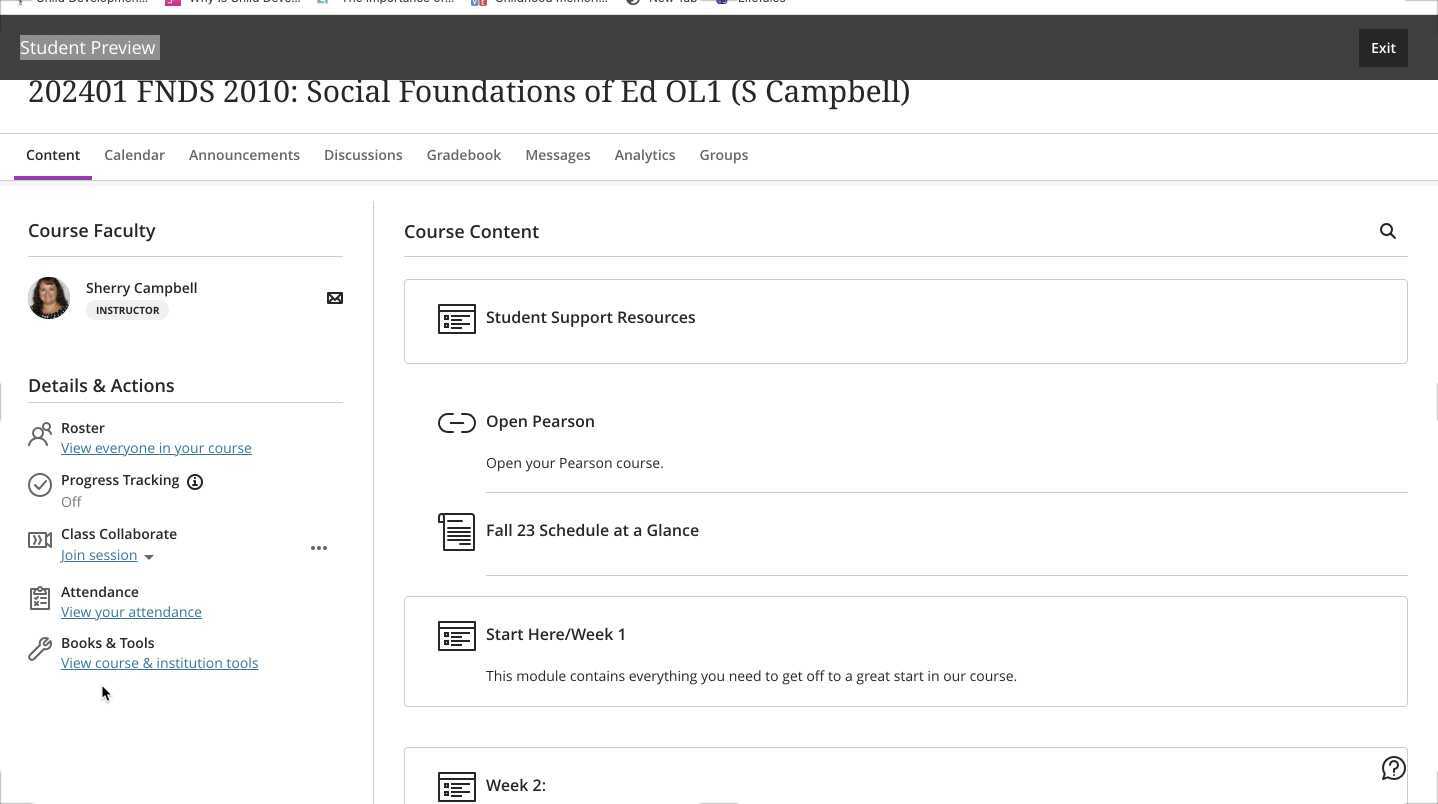Click the course content search magnifier icon
Image resolution: width=1438 pixels, height=804 pixels.
(x=1387, y=231)
